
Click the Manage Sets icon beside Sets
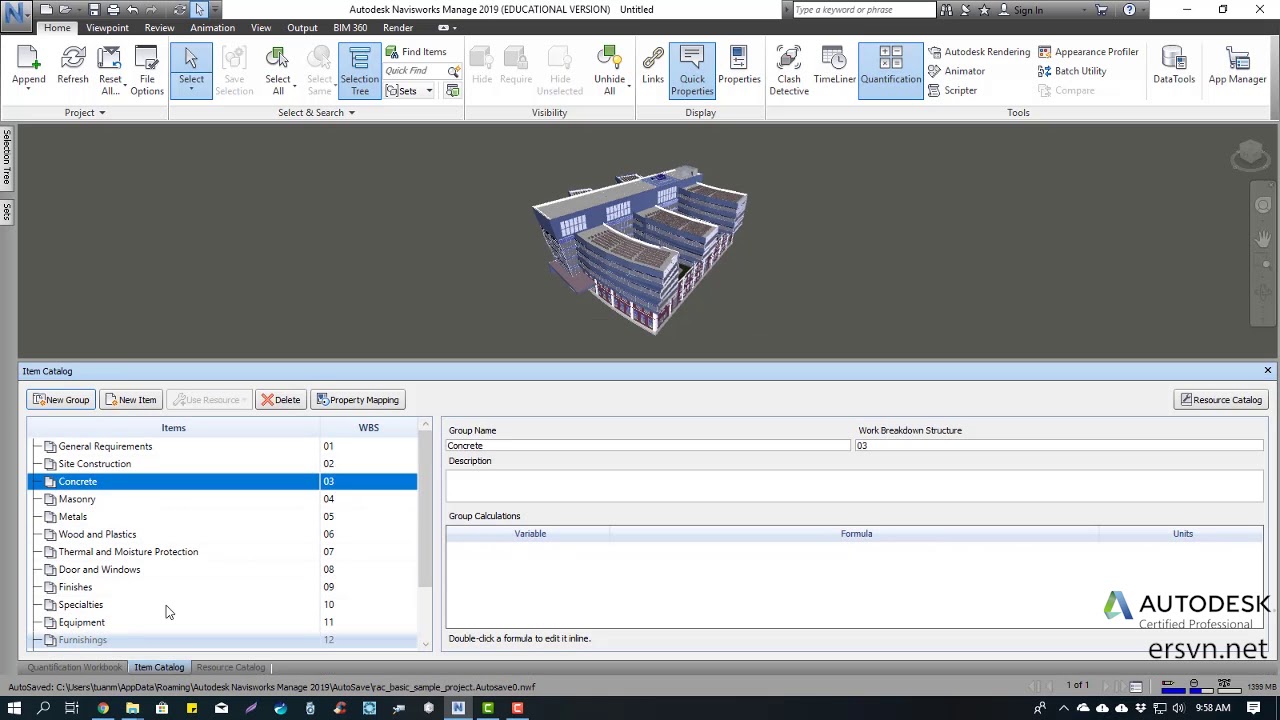pyautogui.click(x=452, y=91)
